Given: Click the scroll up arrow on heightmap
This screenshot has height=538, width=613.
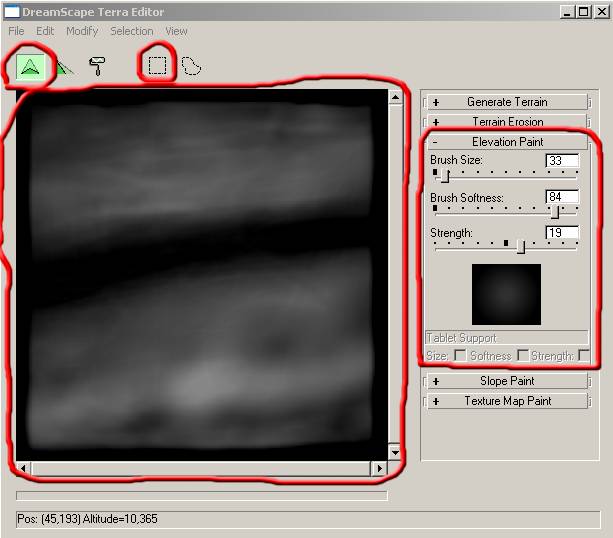Looking at the screenshot, I should pos(394,98).
